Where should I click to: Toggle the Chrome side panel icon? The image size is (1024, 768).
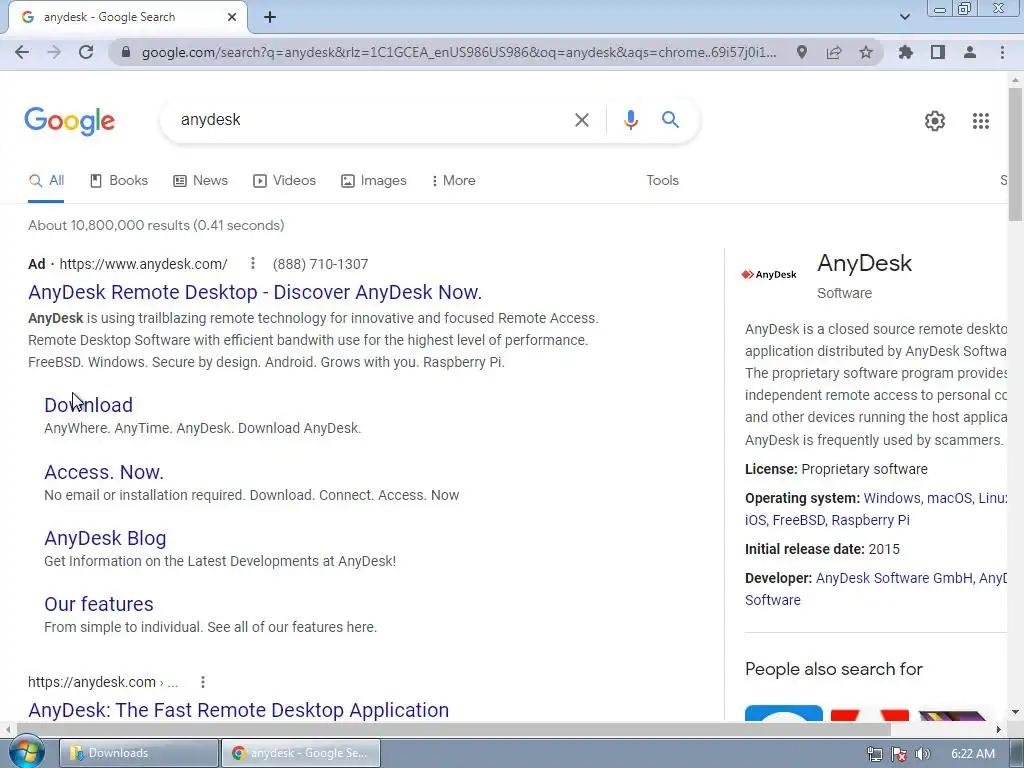coord(938,52)
